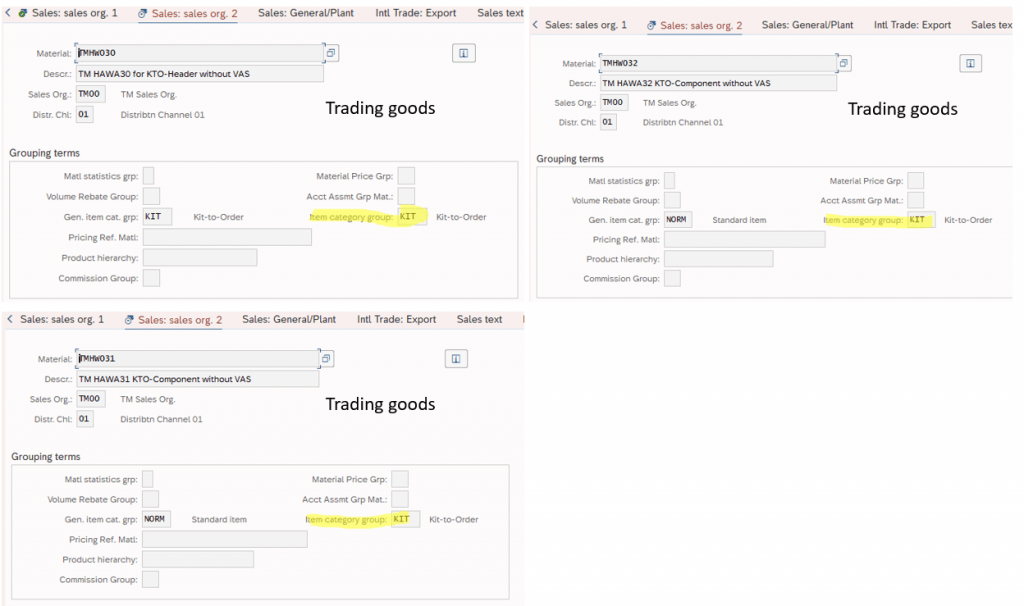Click back chevron in TMHW031 tab strip
The width and height of the screenshot is (1024, 606).
[x=10, y=319]
